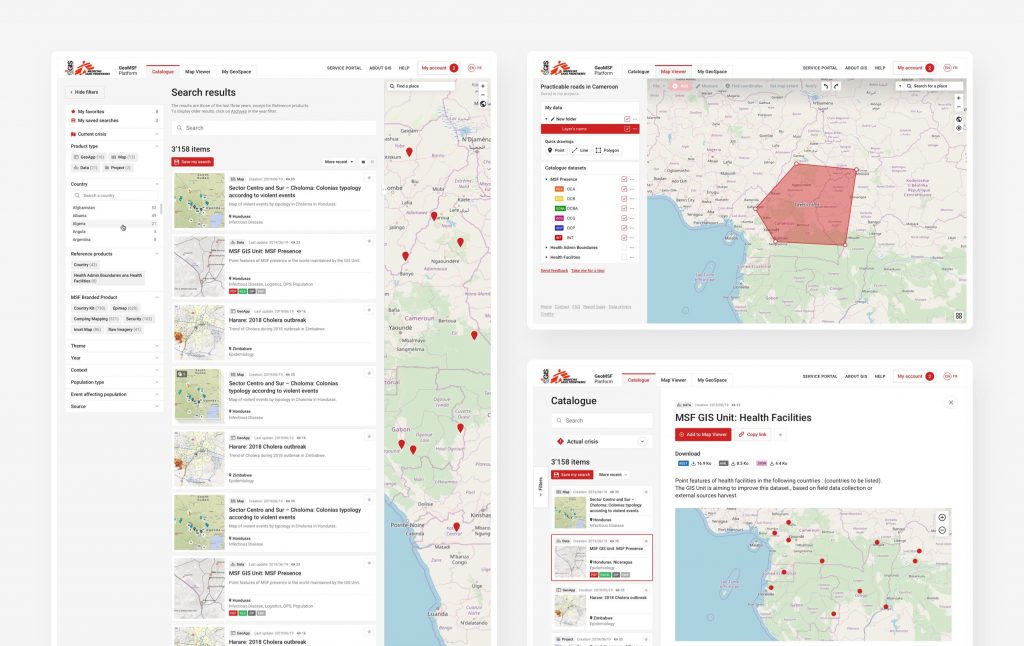This screenshot has width=1024, height=646.
Task: Open Map Viewer tab in search results window
Action: pos(197,72)
